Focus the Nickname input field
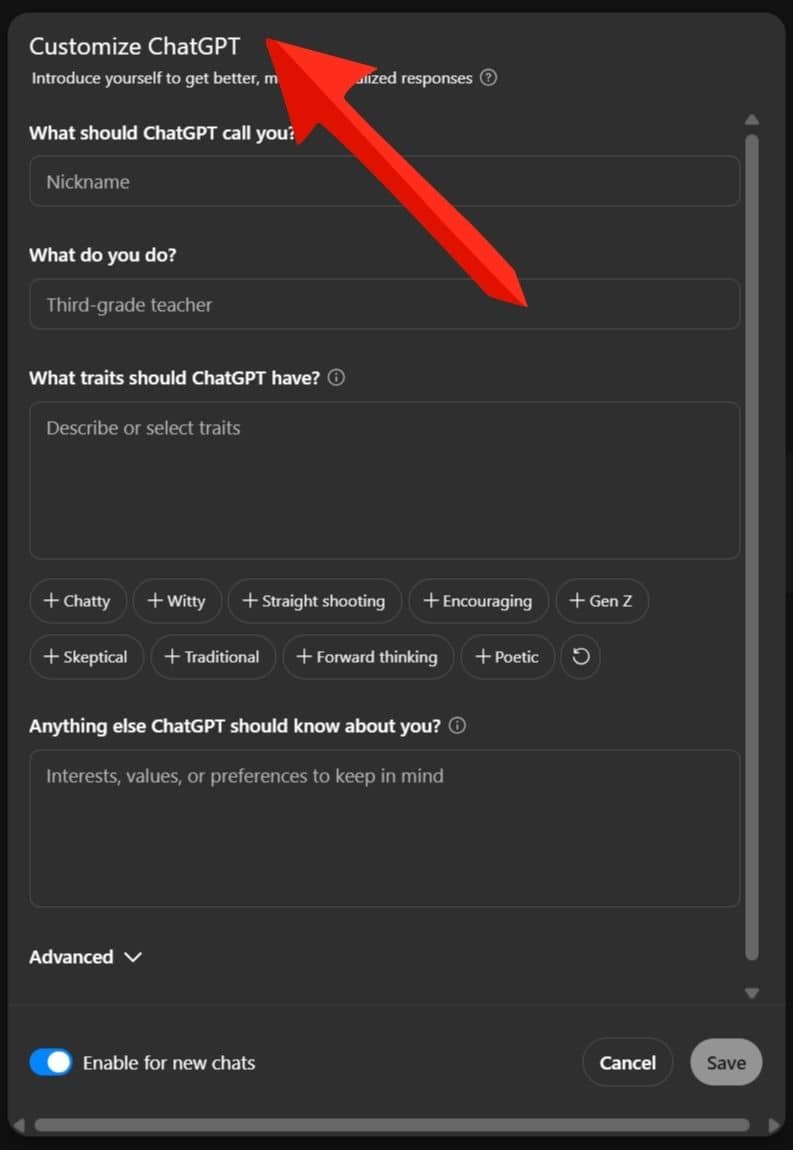 click(x=384, y=181)
